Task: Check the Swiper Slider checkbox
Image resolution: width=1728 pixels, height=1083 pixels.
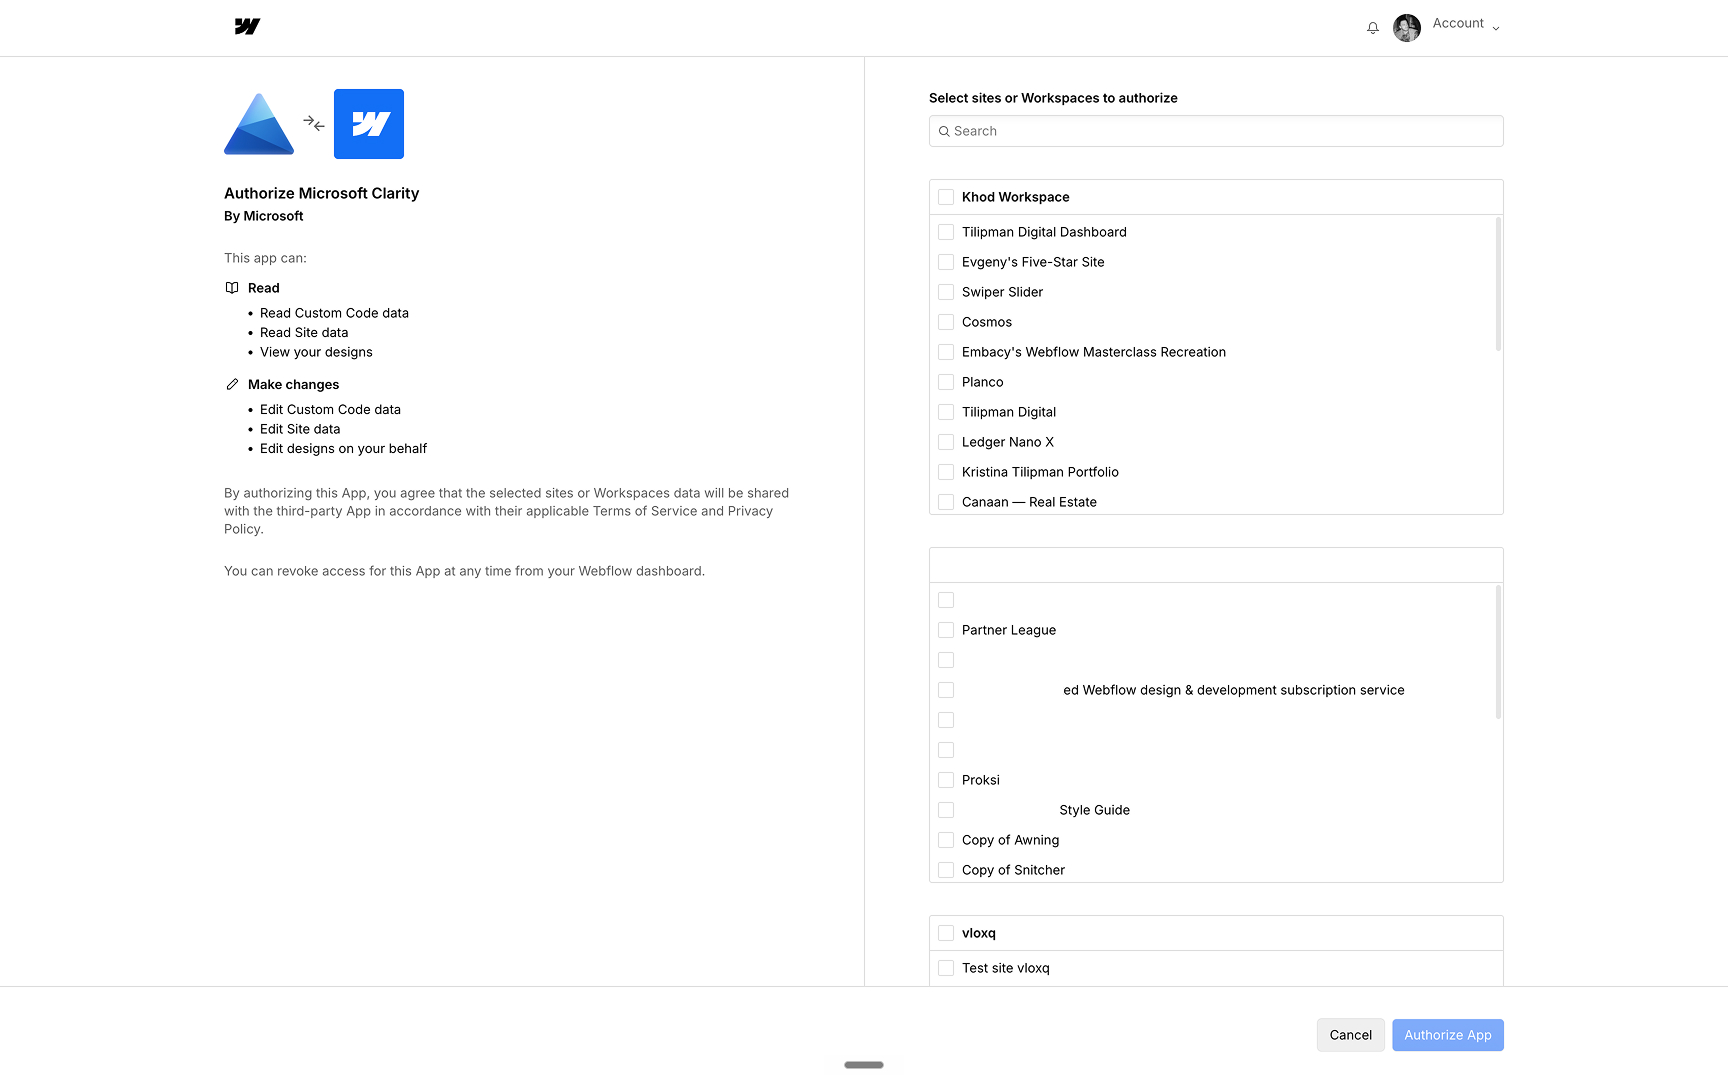Action: (x=946, y=292)
